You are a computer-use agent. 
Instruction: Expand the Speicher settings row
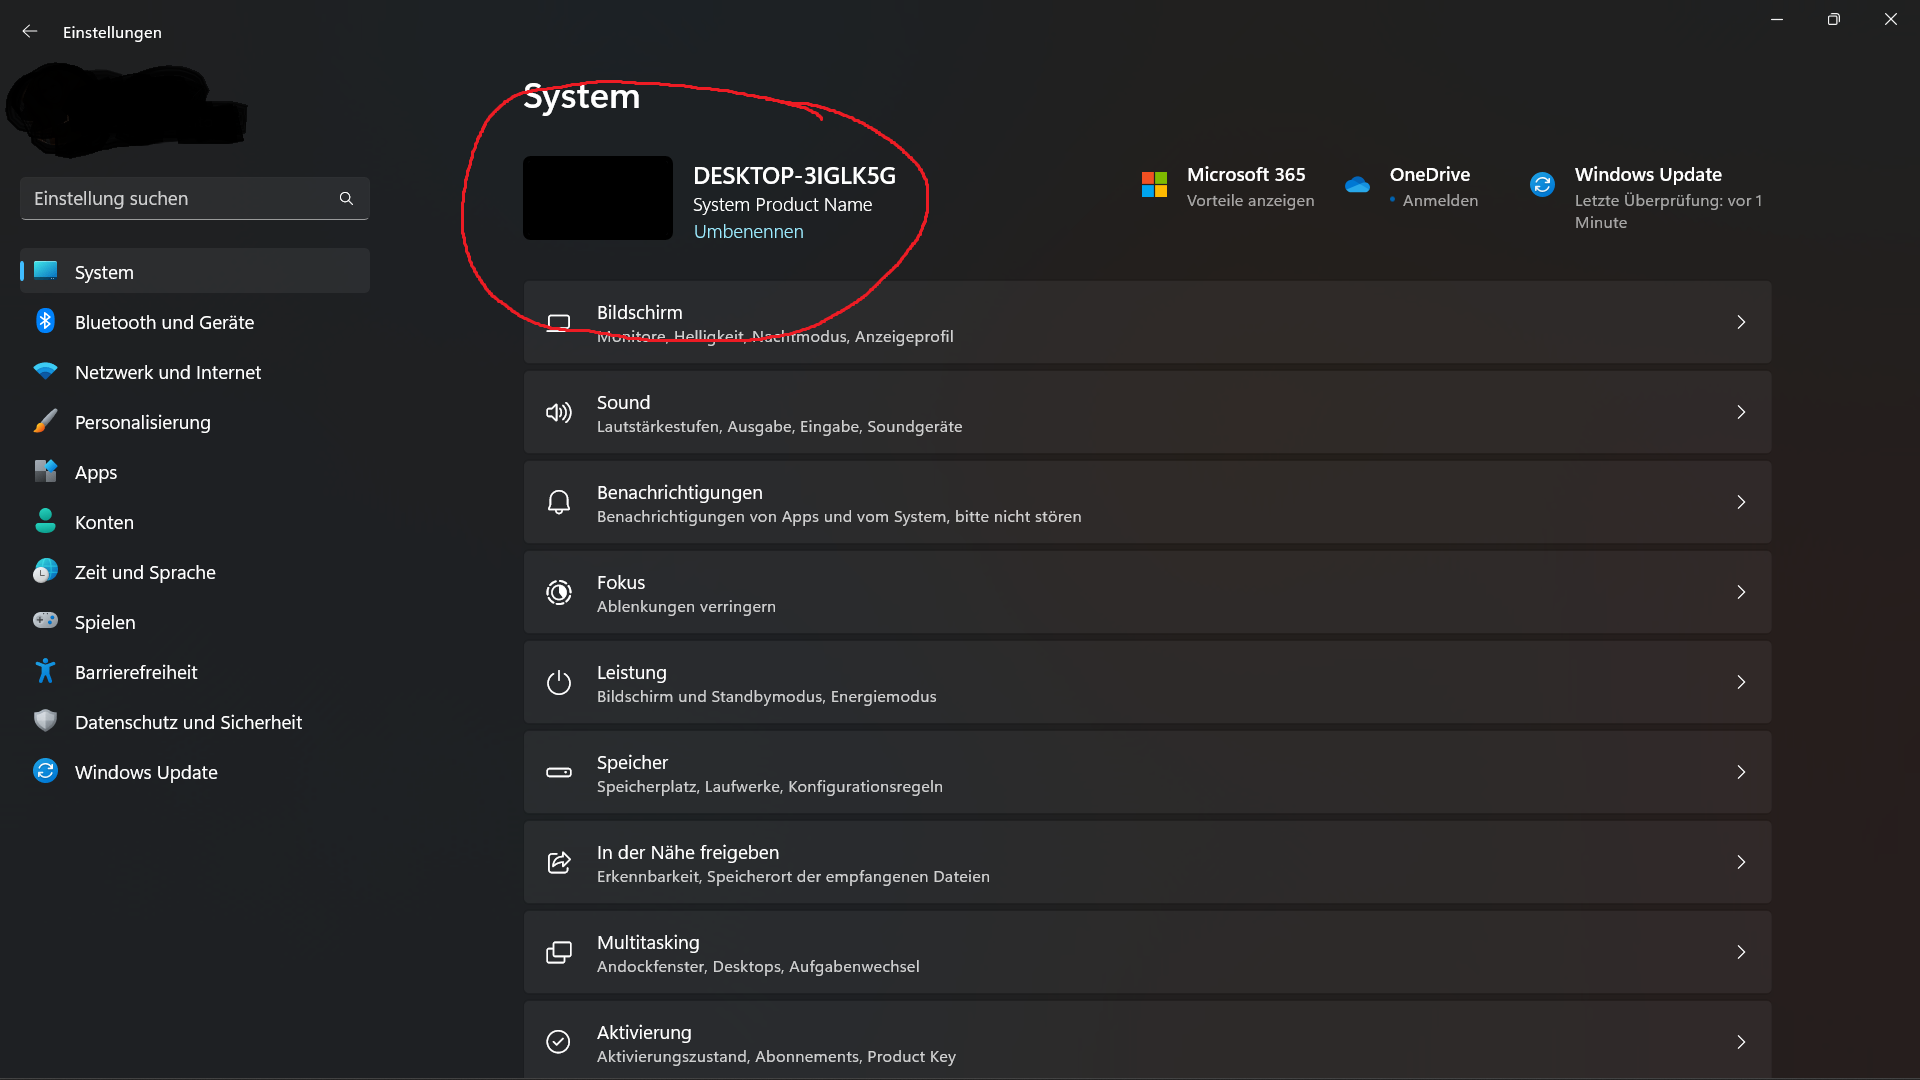pyautogui.click(x=1145, y=772)
